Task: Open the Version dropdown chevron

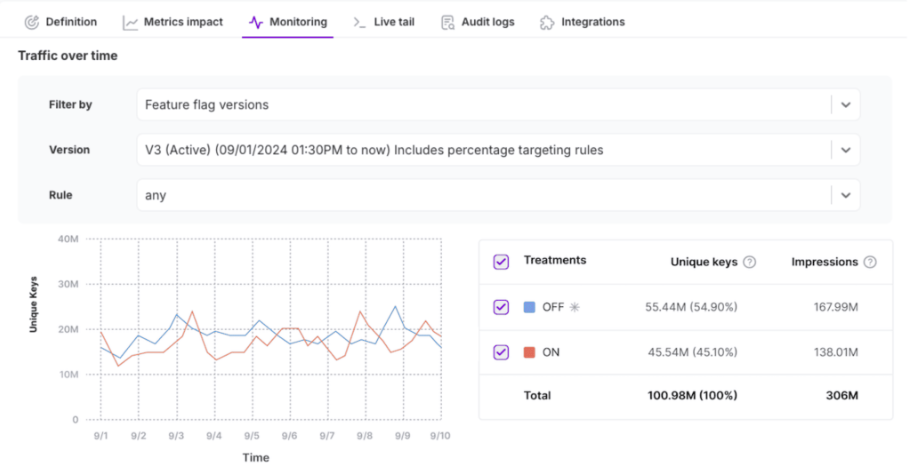Action: [x=845, y=150]
